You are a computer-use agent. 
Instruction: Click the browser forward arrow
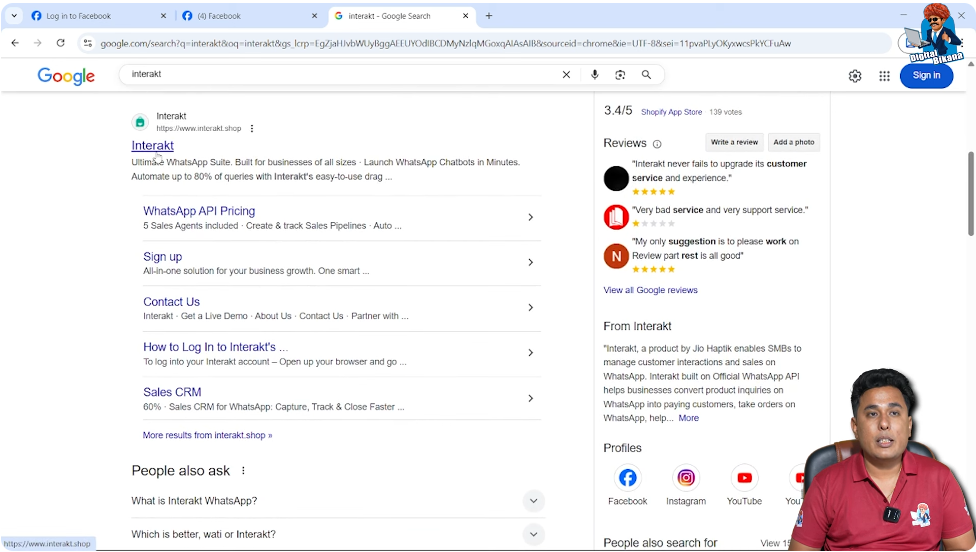[38, 43]
